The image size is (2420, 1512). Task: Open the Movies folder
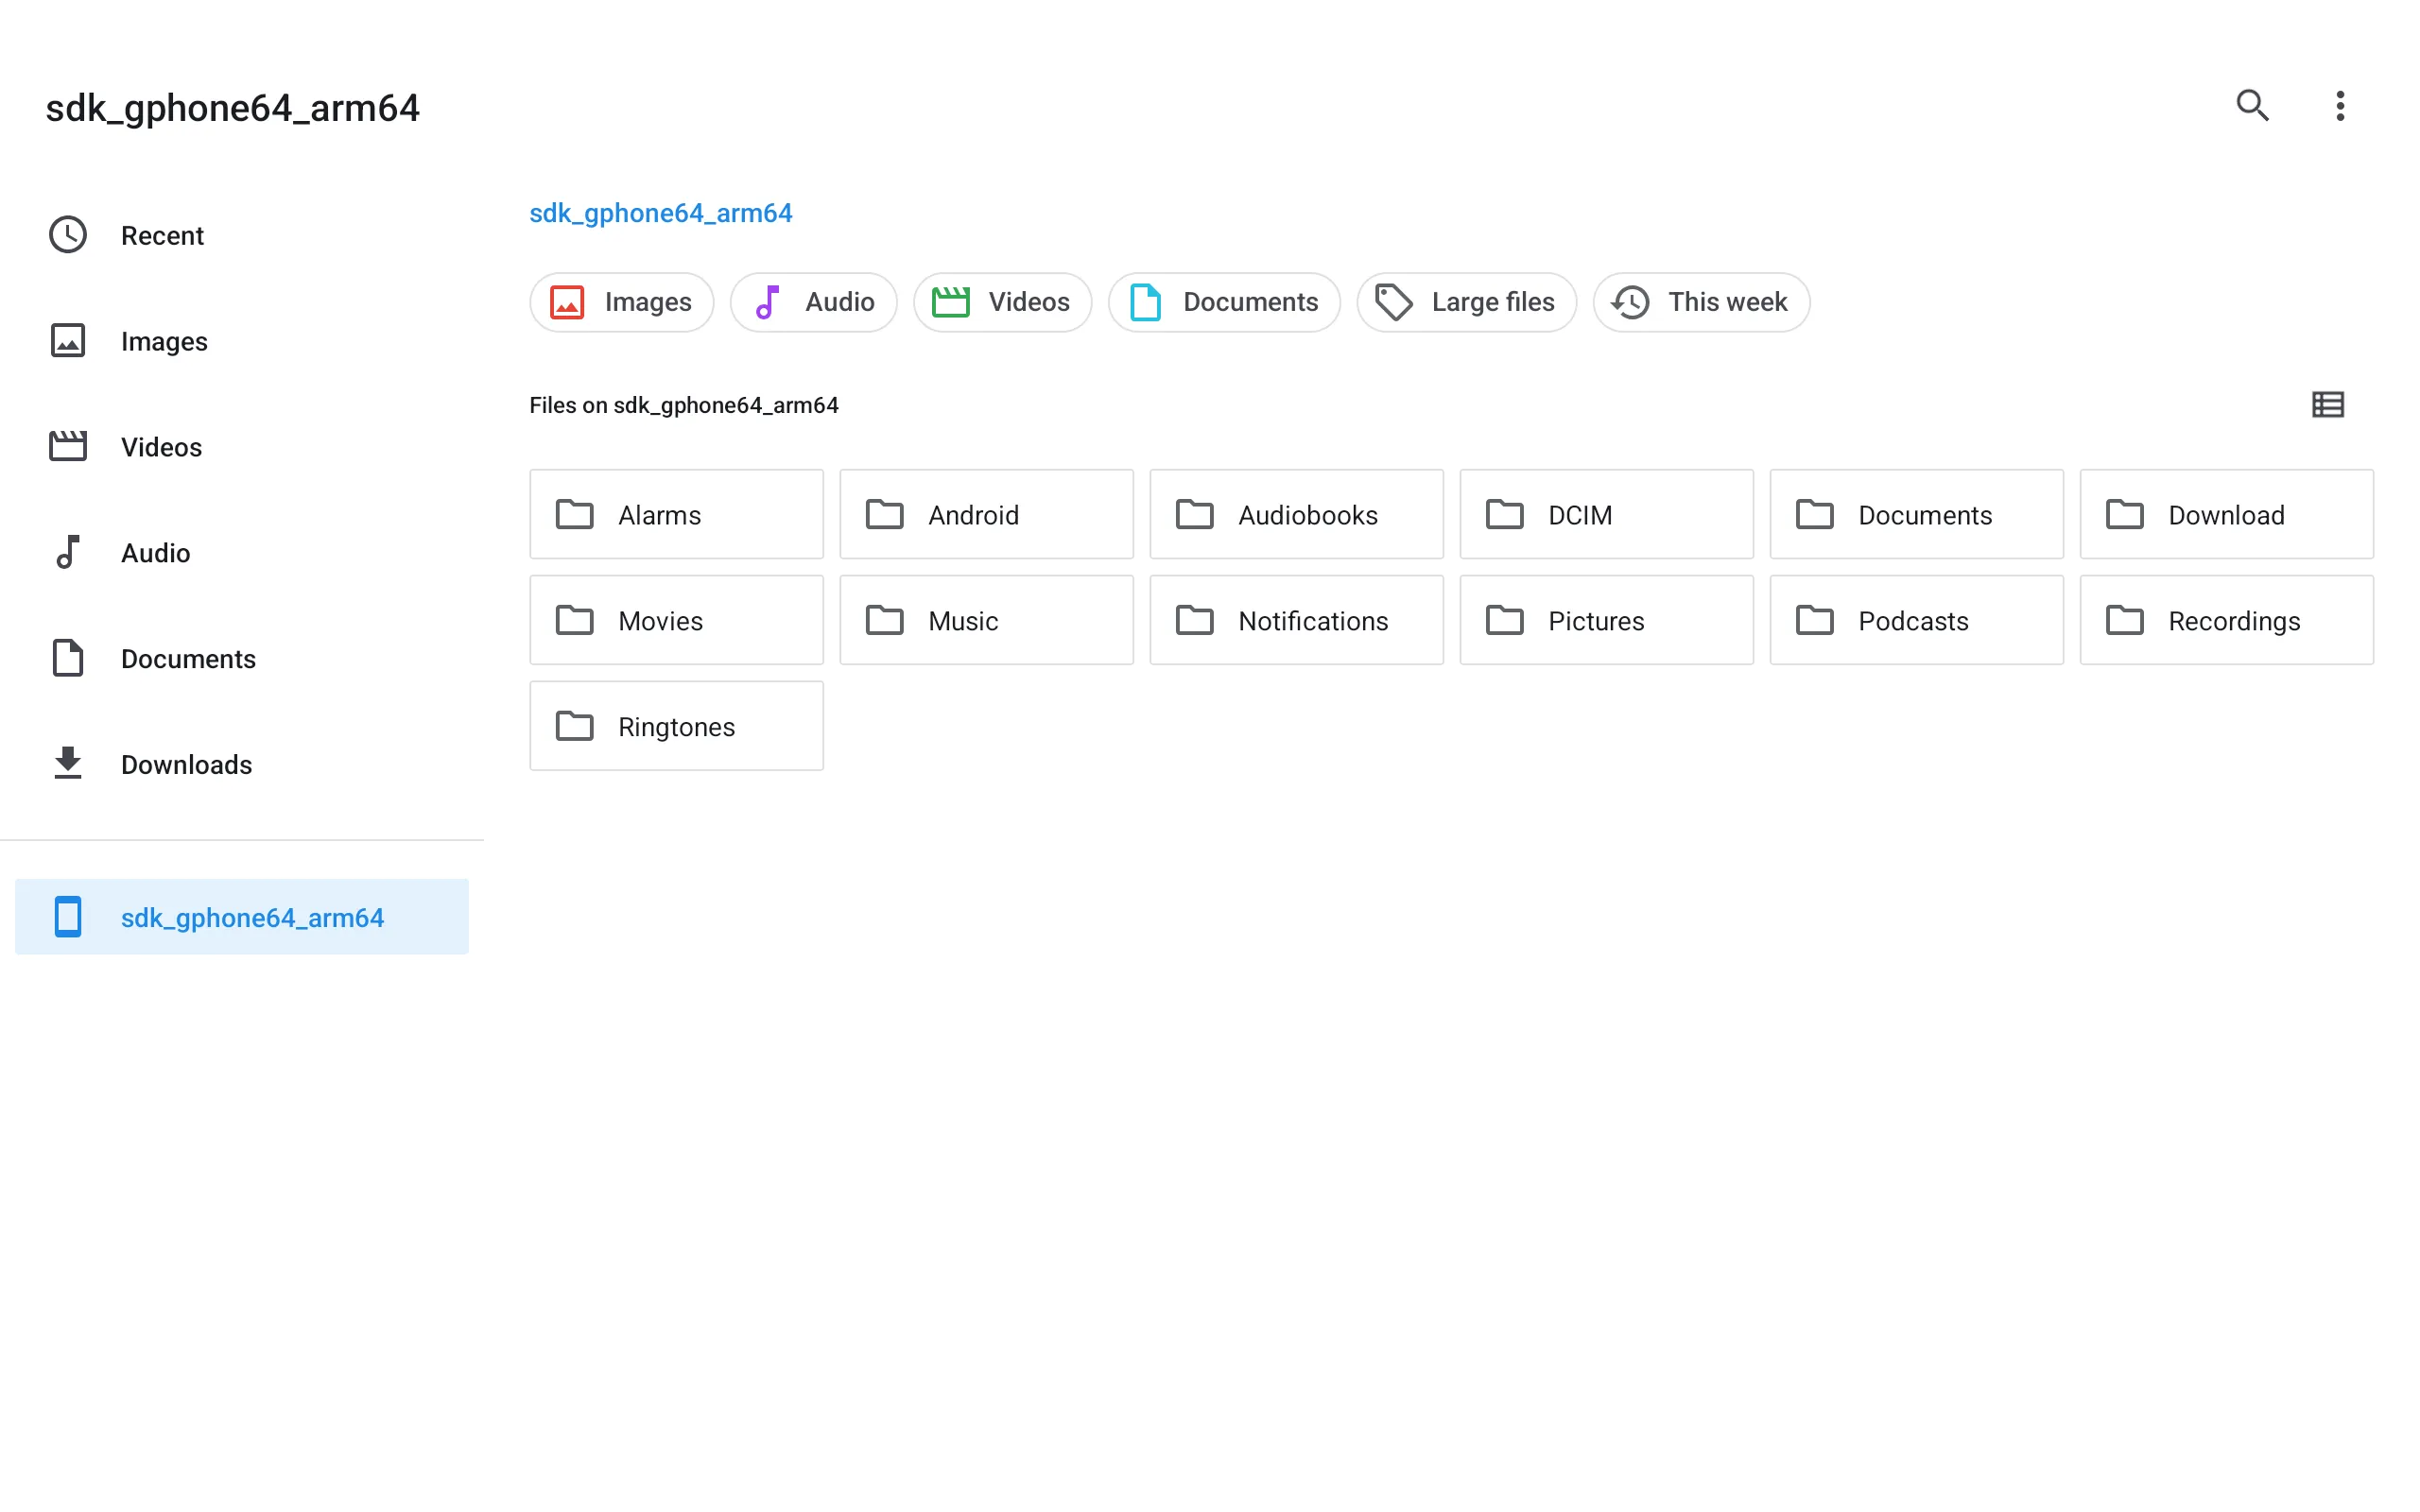[x=676, y=620]
